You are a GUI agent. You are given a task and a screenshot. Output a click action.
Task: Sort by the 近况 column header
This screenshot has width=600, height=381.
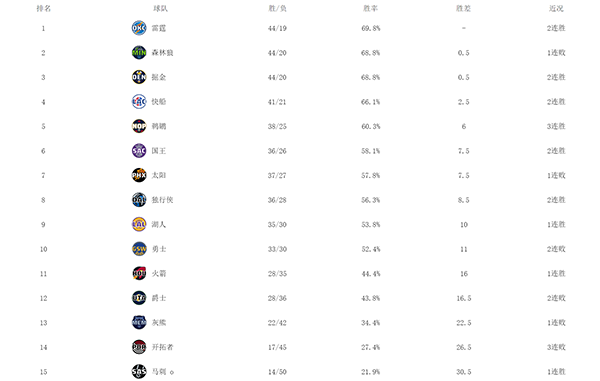tap(556, 8)
